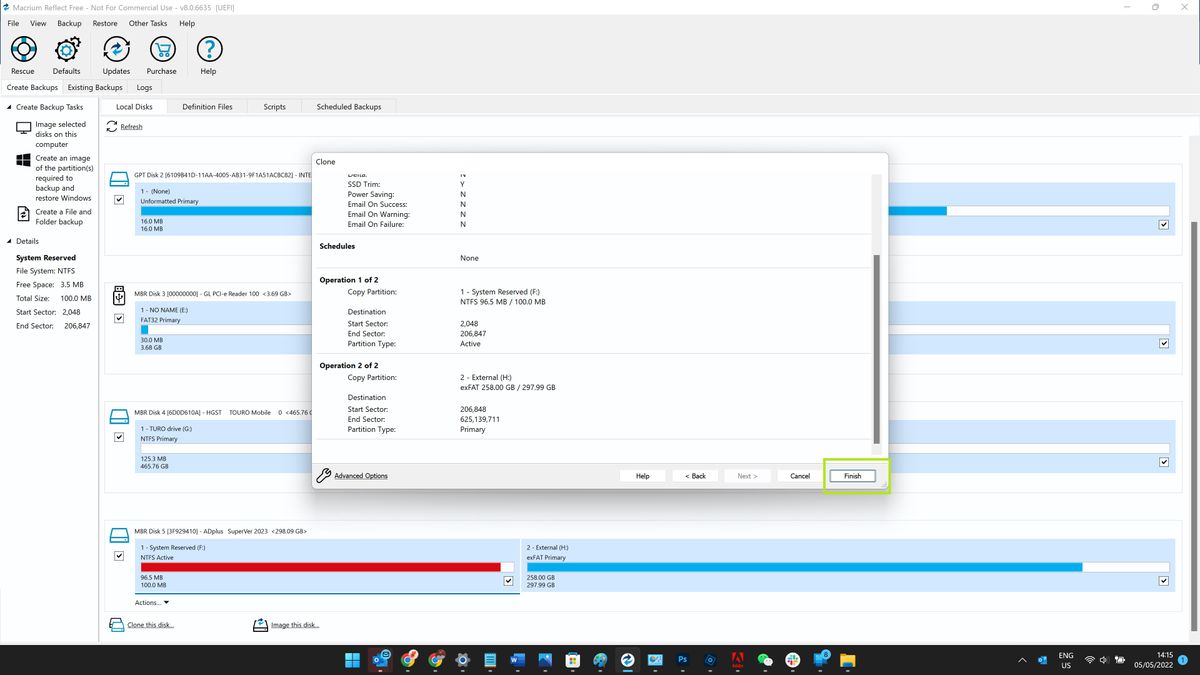The height and width of the screenshot is (675, 1200).
Task: Toggle the MBR Disk 5 checkbox
Action: pyautogui.click(x=119, y=555)
